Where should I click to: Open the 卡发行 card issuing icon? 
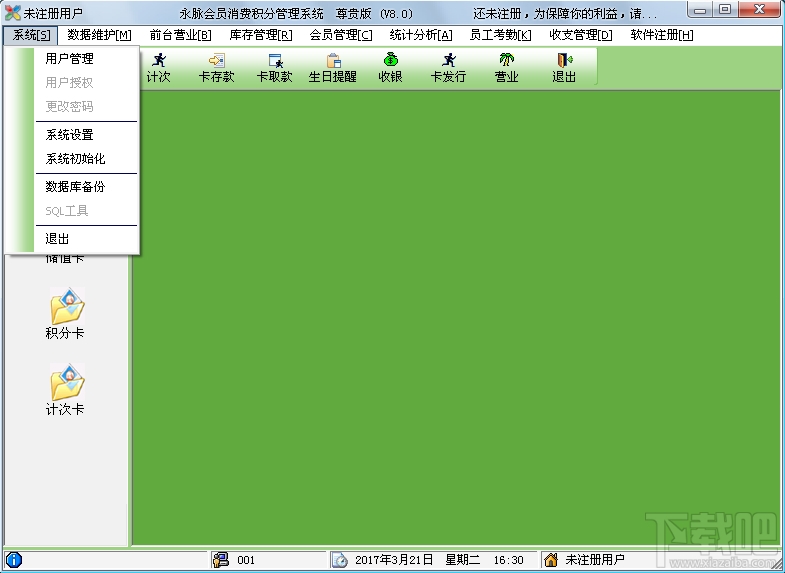pyautogui.click(x=449, y=60)
